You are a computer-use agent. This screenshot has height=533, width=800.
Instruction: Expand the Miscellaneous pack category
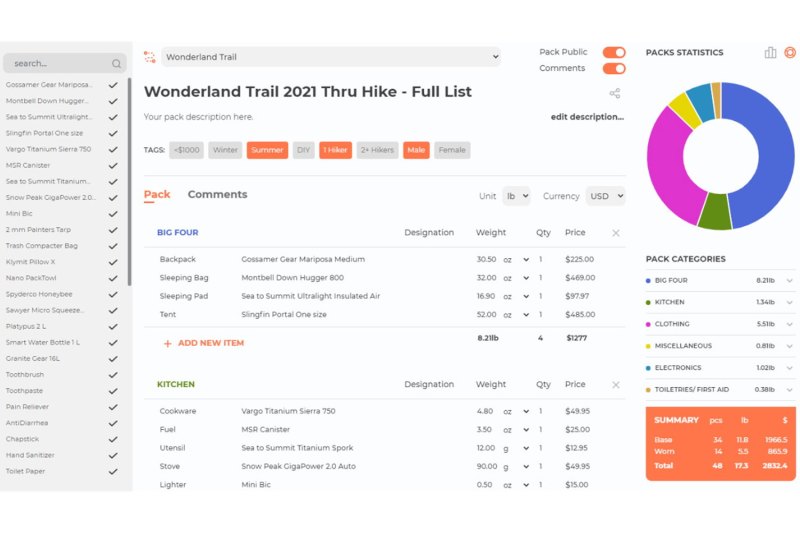[789, 346]
